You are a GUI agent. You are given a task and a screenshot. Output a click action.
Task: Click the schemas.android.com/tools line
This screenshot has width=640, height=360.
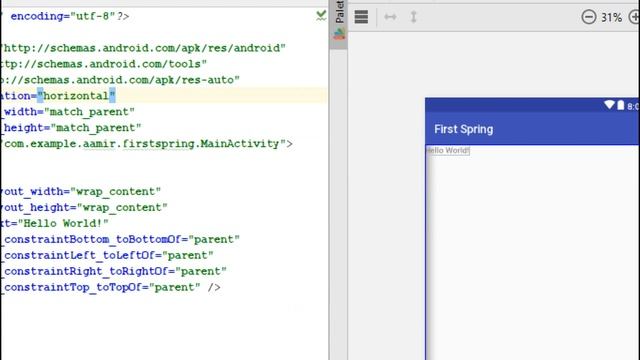(x=104, y=64)
